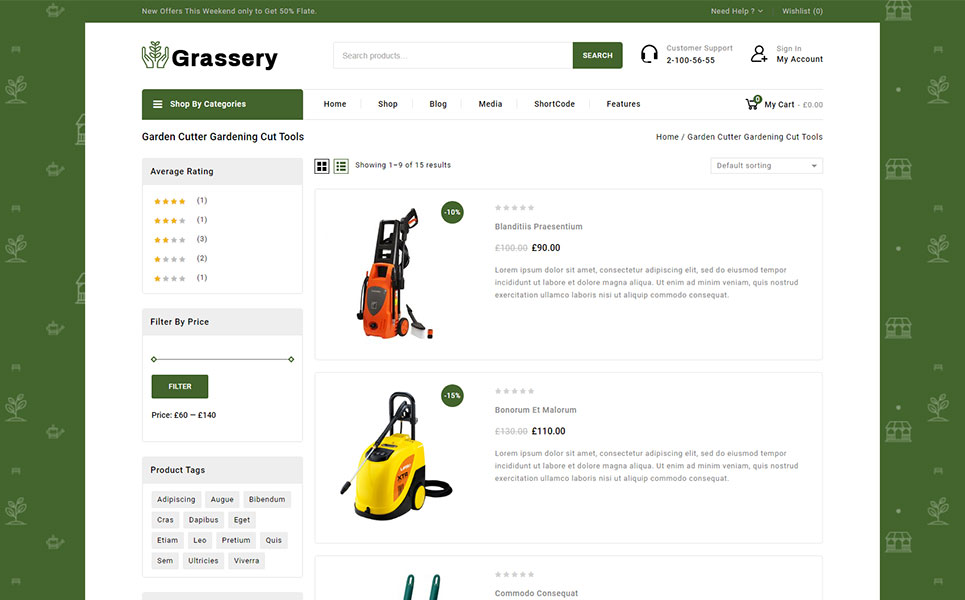Filter by one-star average rating
Viewport: 965px width, 600px height.
pyautogui.click(x=170, y=278)
